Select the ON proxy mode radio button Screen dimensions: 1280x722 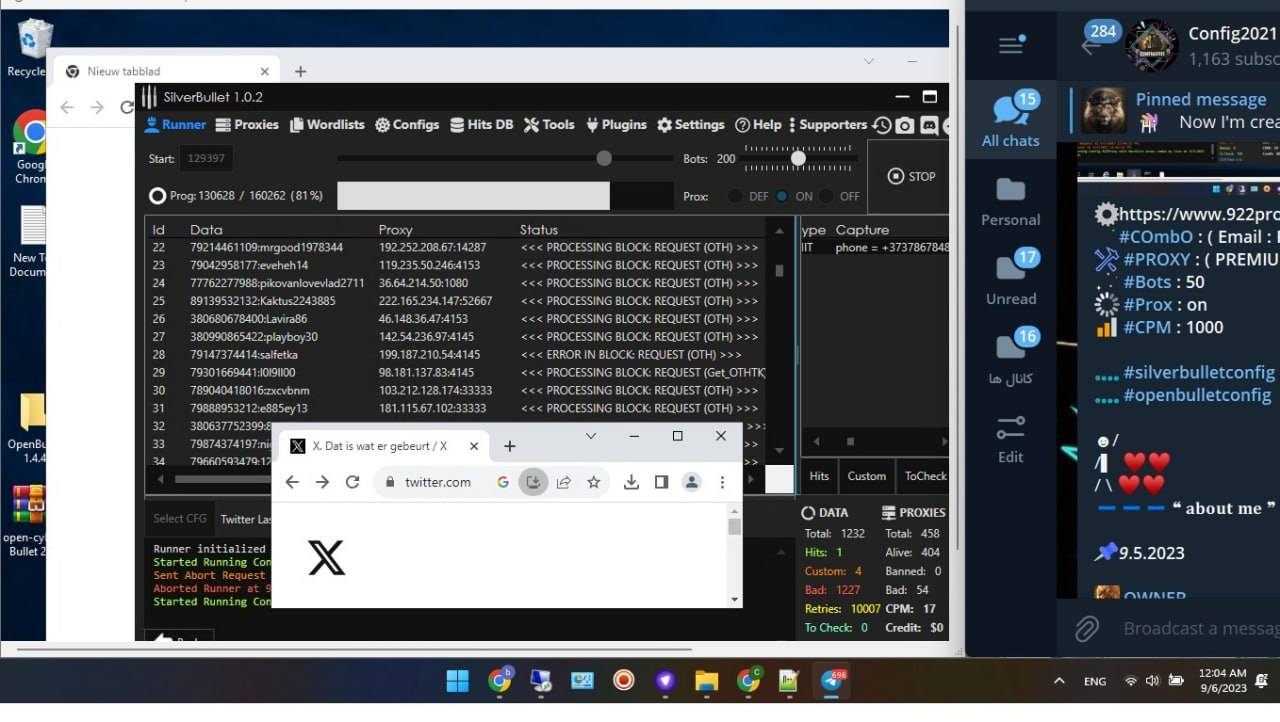781,196
